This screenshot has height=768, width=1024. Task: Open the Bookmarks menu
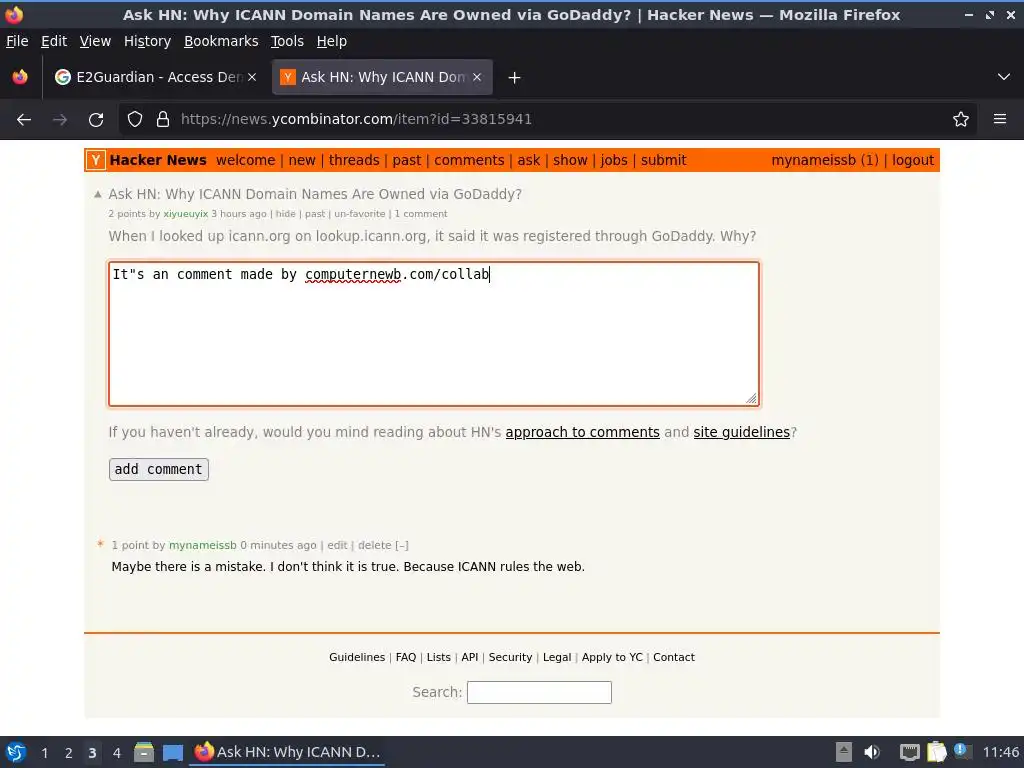(221, 41)
